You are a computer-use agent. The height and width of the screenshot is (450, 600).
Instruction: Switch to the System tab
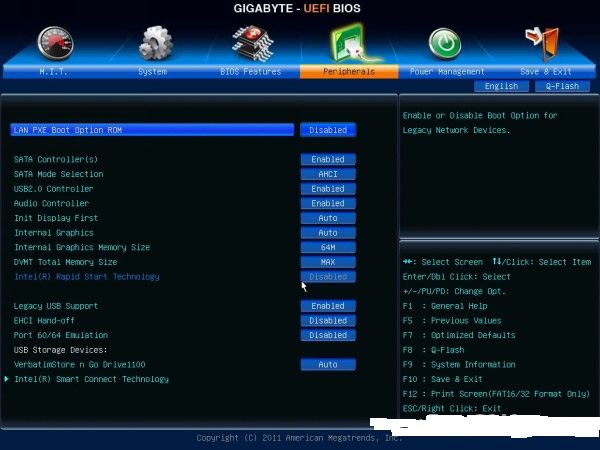tap(152, 72)
